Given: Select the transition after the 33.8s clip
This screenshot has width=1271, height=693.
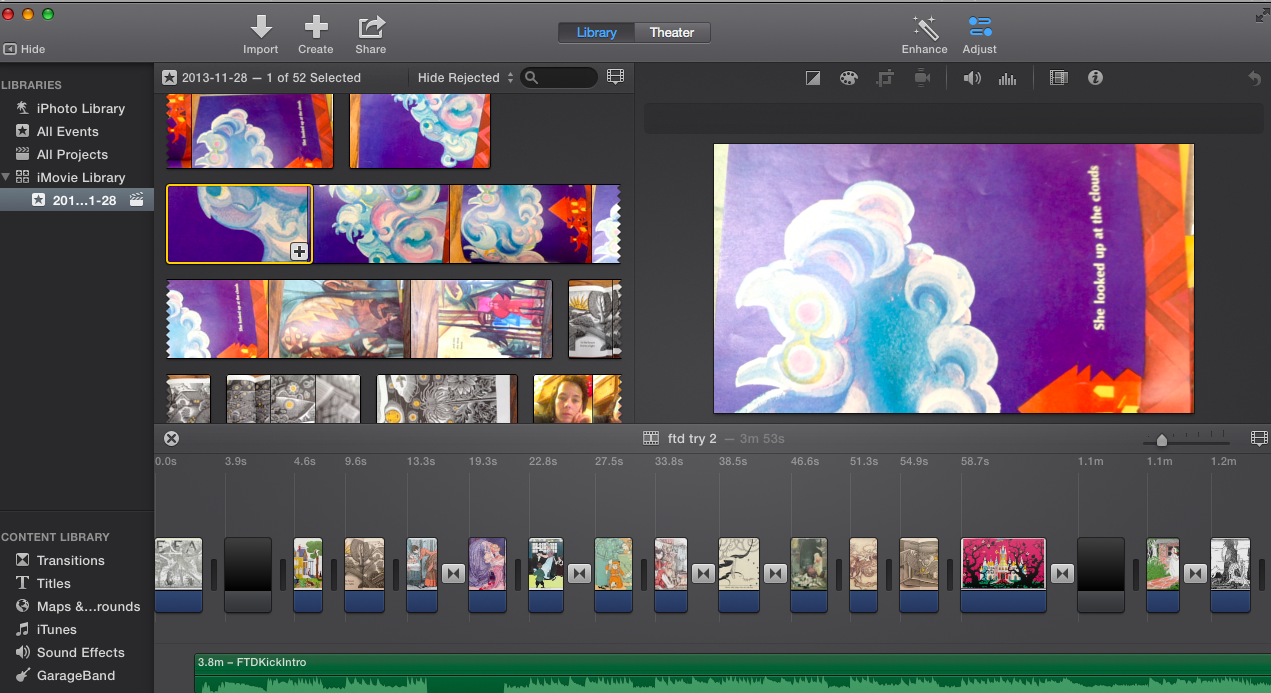Looking at the screenshot, I should point(704,573).
